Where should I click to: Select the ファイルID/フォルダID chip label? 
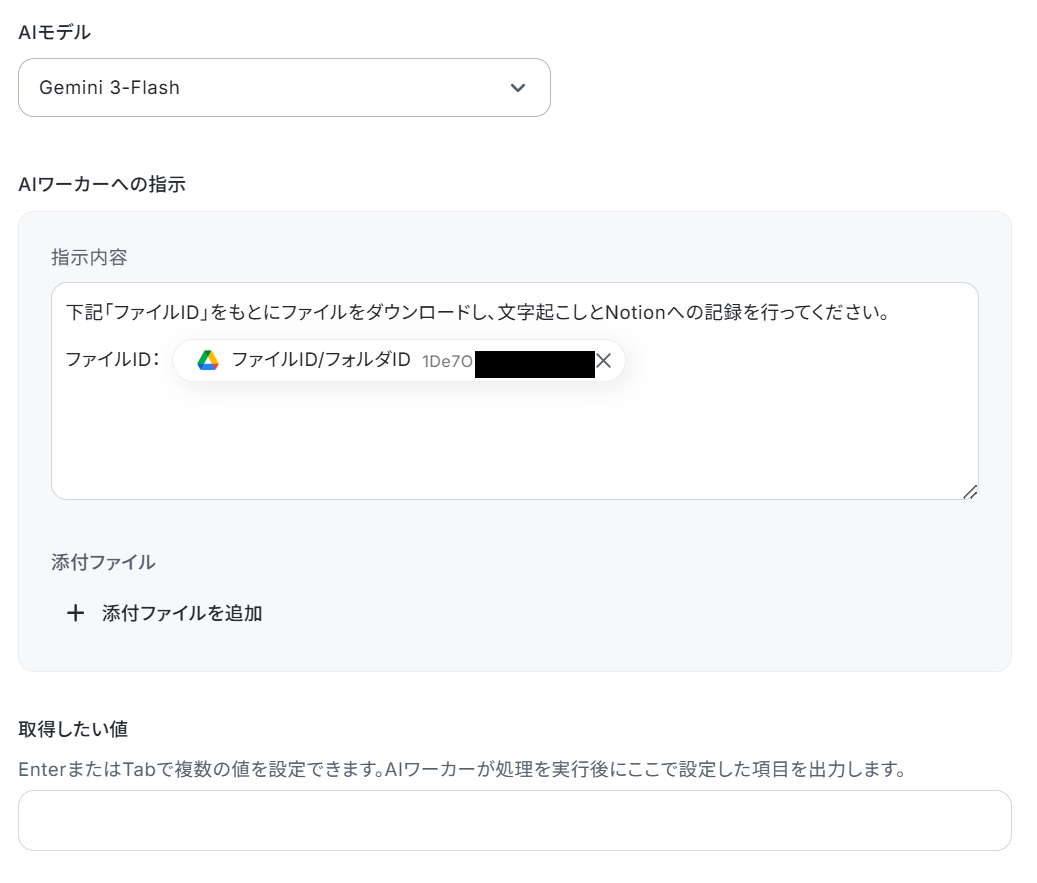point(321,360)
